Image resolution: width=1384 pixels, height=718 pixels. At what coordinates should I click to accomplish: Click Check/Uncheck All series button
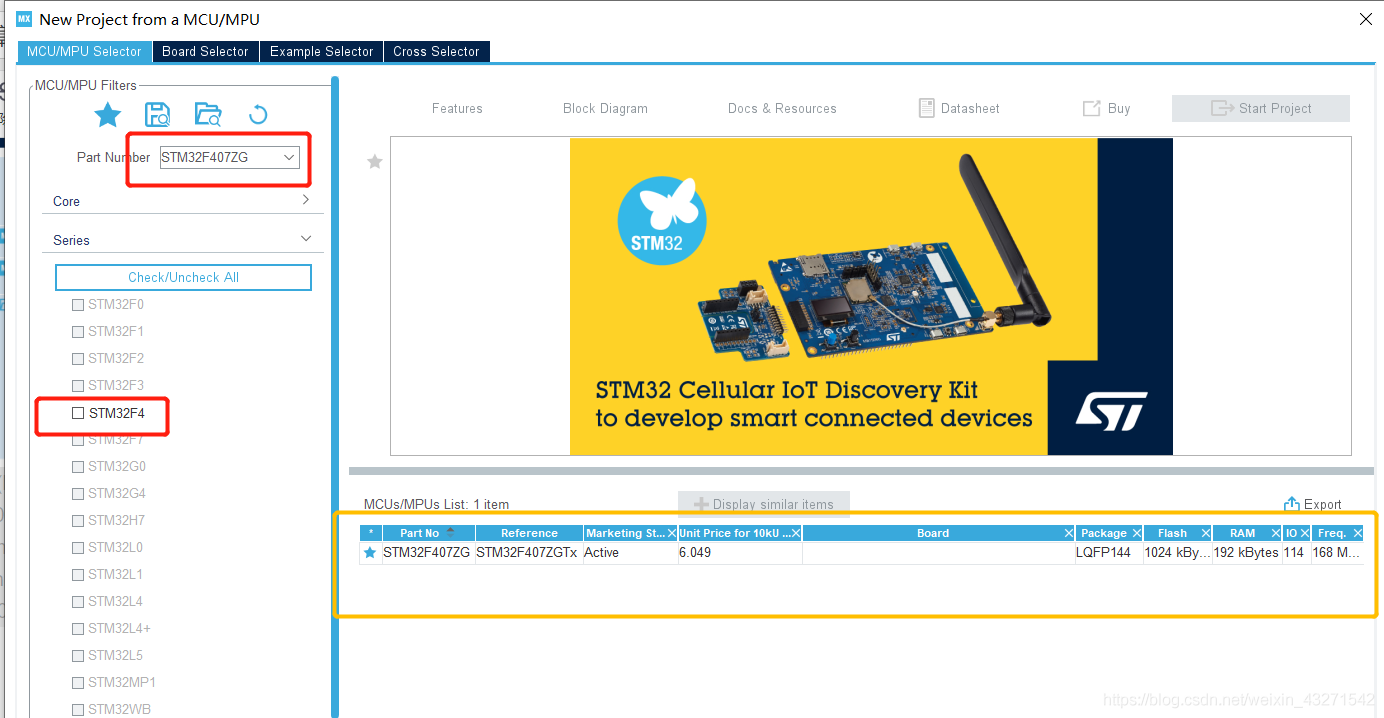click(183, 277)
